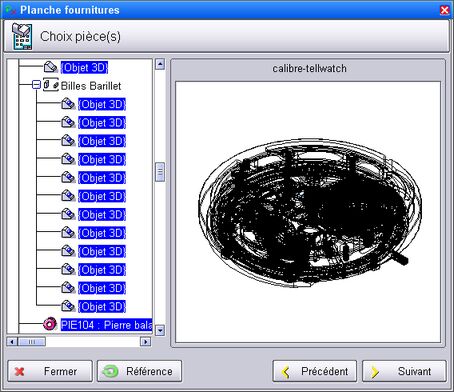
Task: Click the tree's vertical scroll down arrow
Action: (160, 330)
